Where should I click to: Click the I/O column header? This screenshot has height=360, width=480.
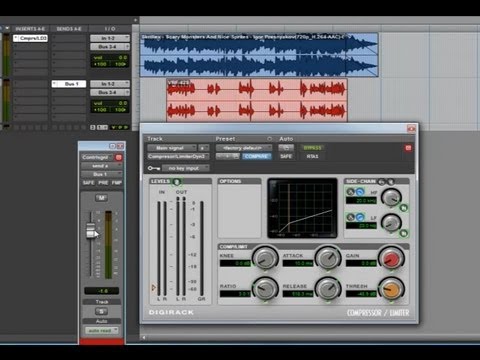pyautogui.click(x=110, y=29)
